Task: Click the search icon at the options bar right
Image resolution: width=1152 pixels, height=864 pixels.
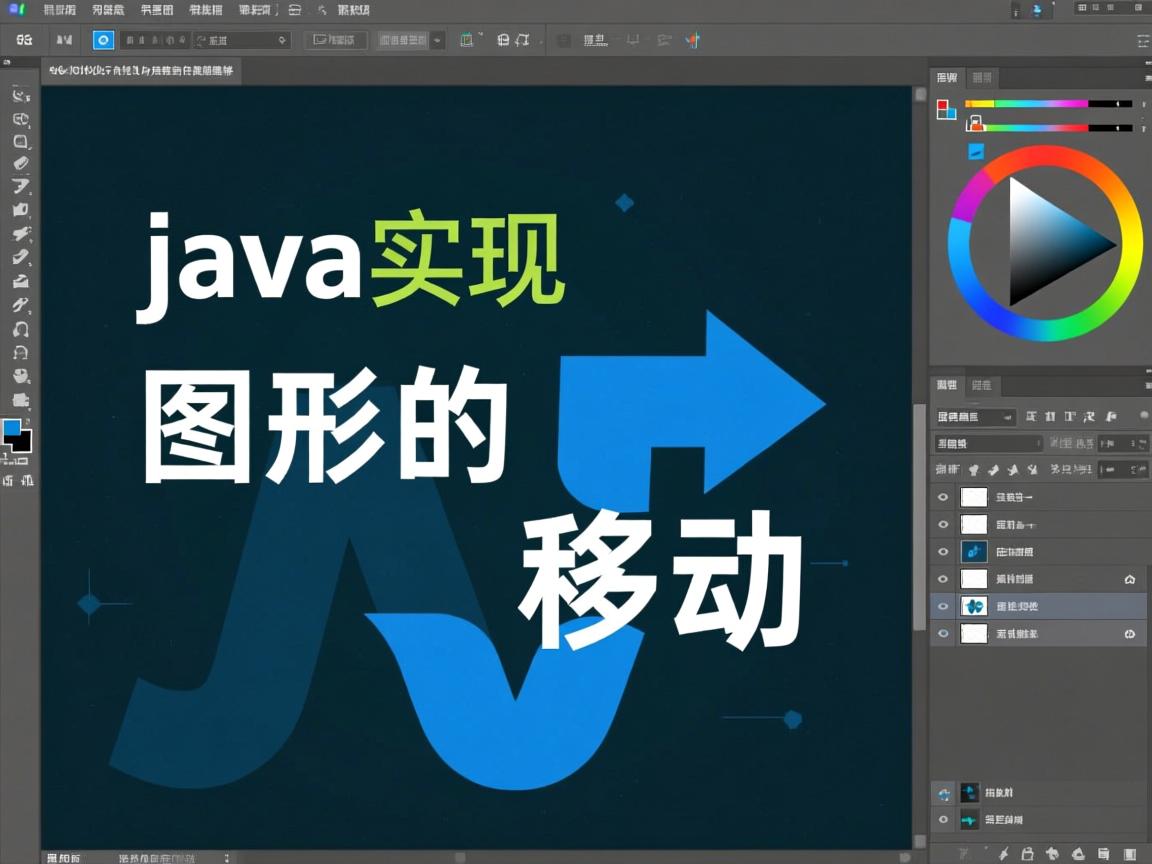Action: coord(1143,40)
